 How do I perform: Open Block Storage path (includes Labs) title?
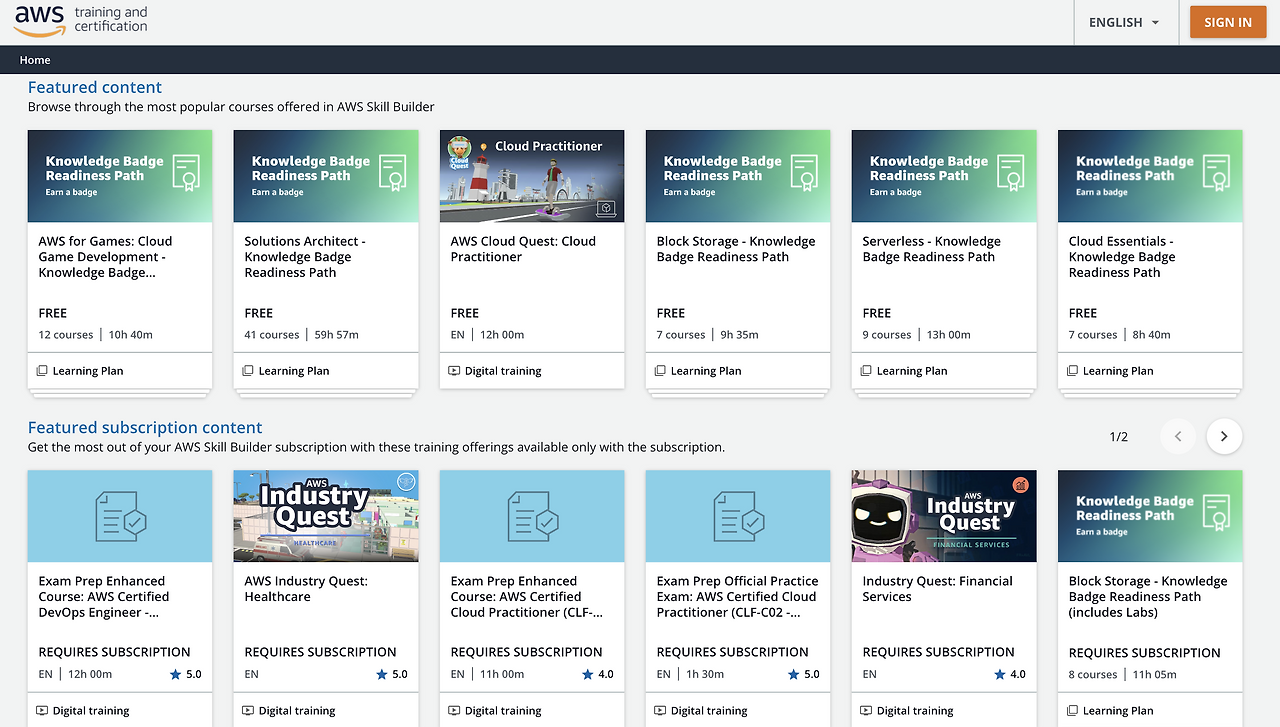(x=1148, y=597)
